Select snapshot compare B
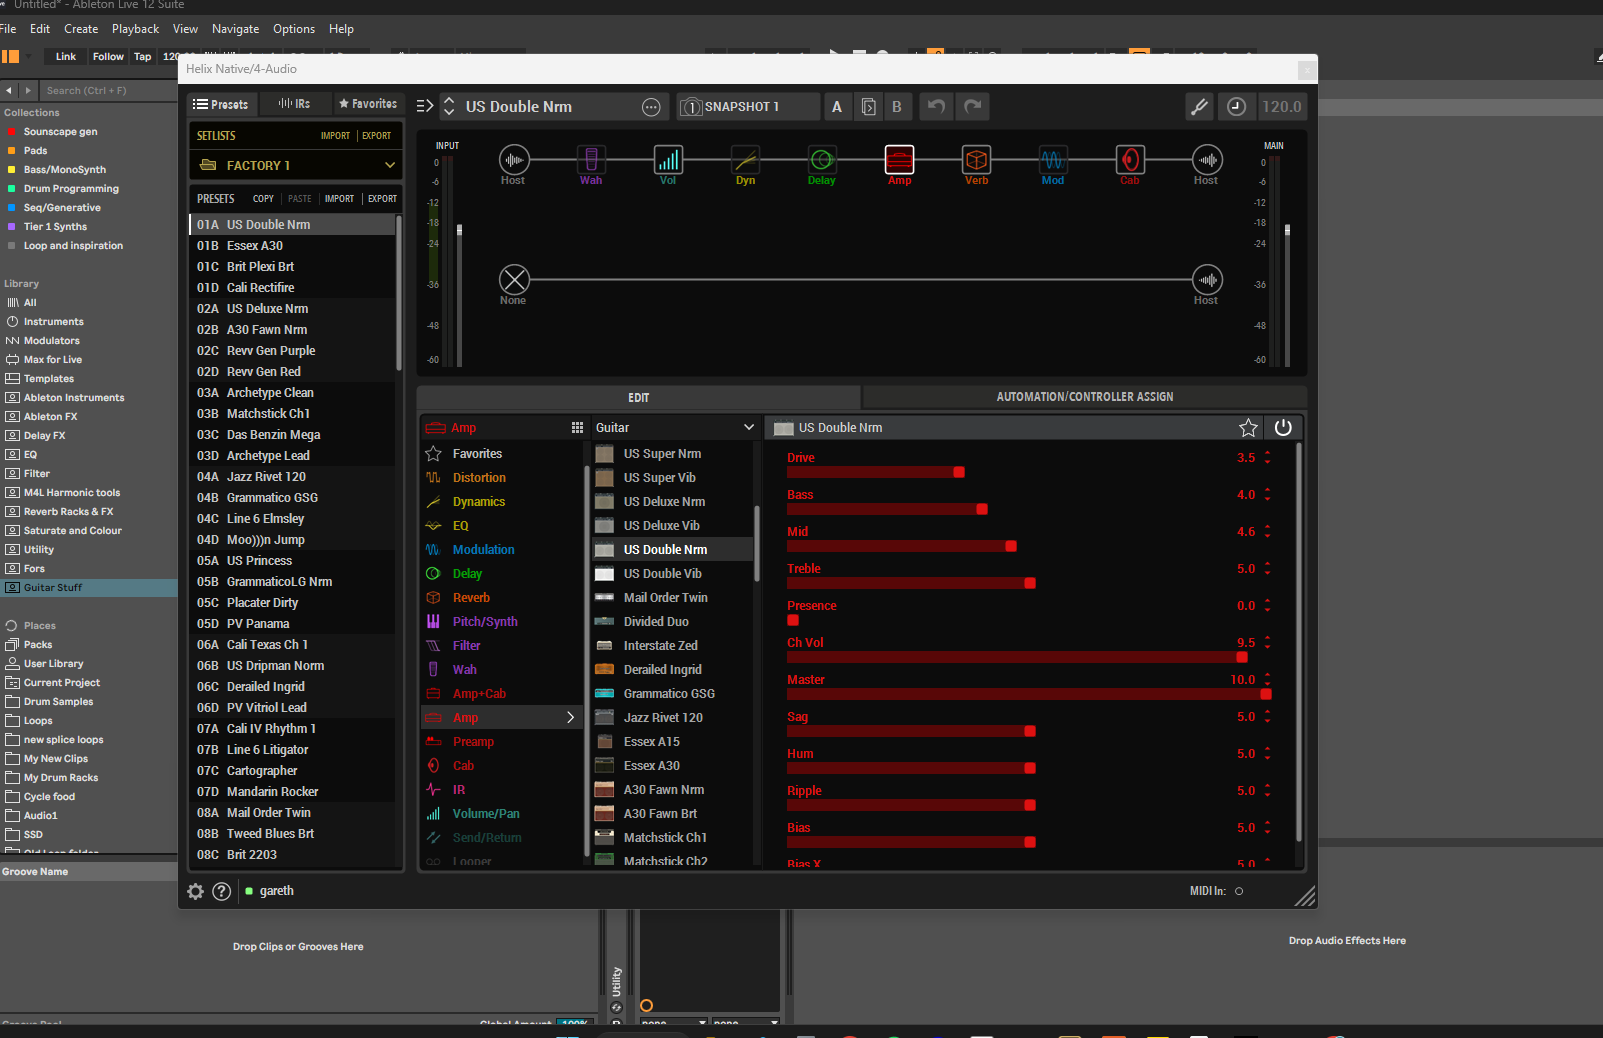 [x=897, y=106]
